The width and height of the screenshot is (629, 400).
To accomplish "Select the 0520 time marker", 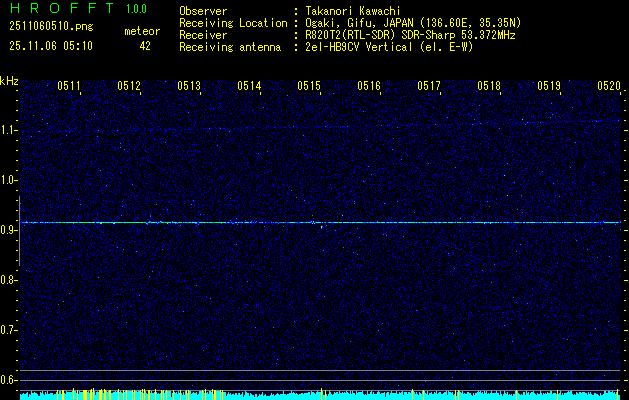I will point(609,86).
